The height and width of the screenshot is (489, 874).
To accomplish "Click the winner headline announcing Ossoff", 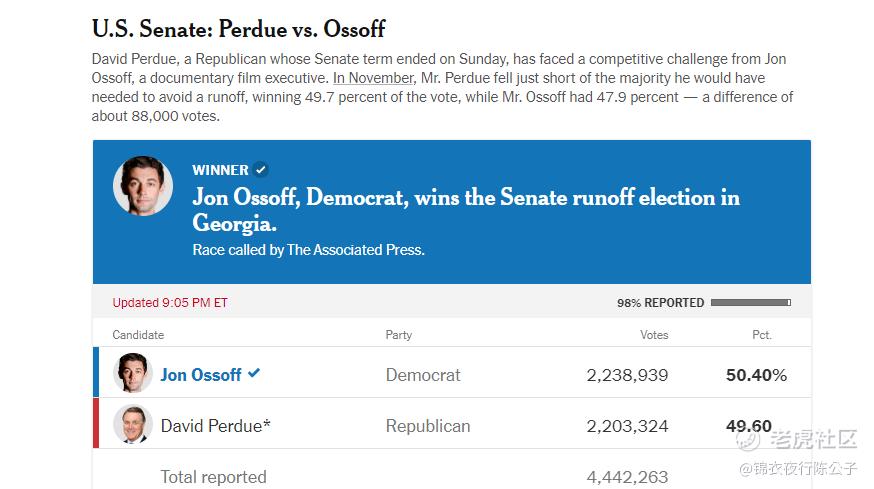I will click(x=466, y=210).
